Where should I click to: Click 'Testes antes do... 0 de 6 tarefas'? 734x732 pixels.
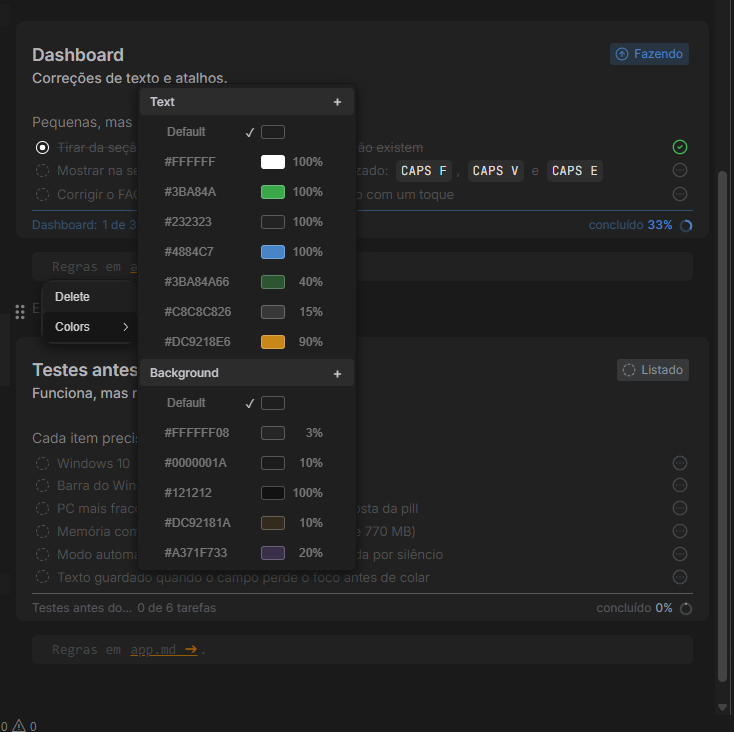tap(124, 608)
